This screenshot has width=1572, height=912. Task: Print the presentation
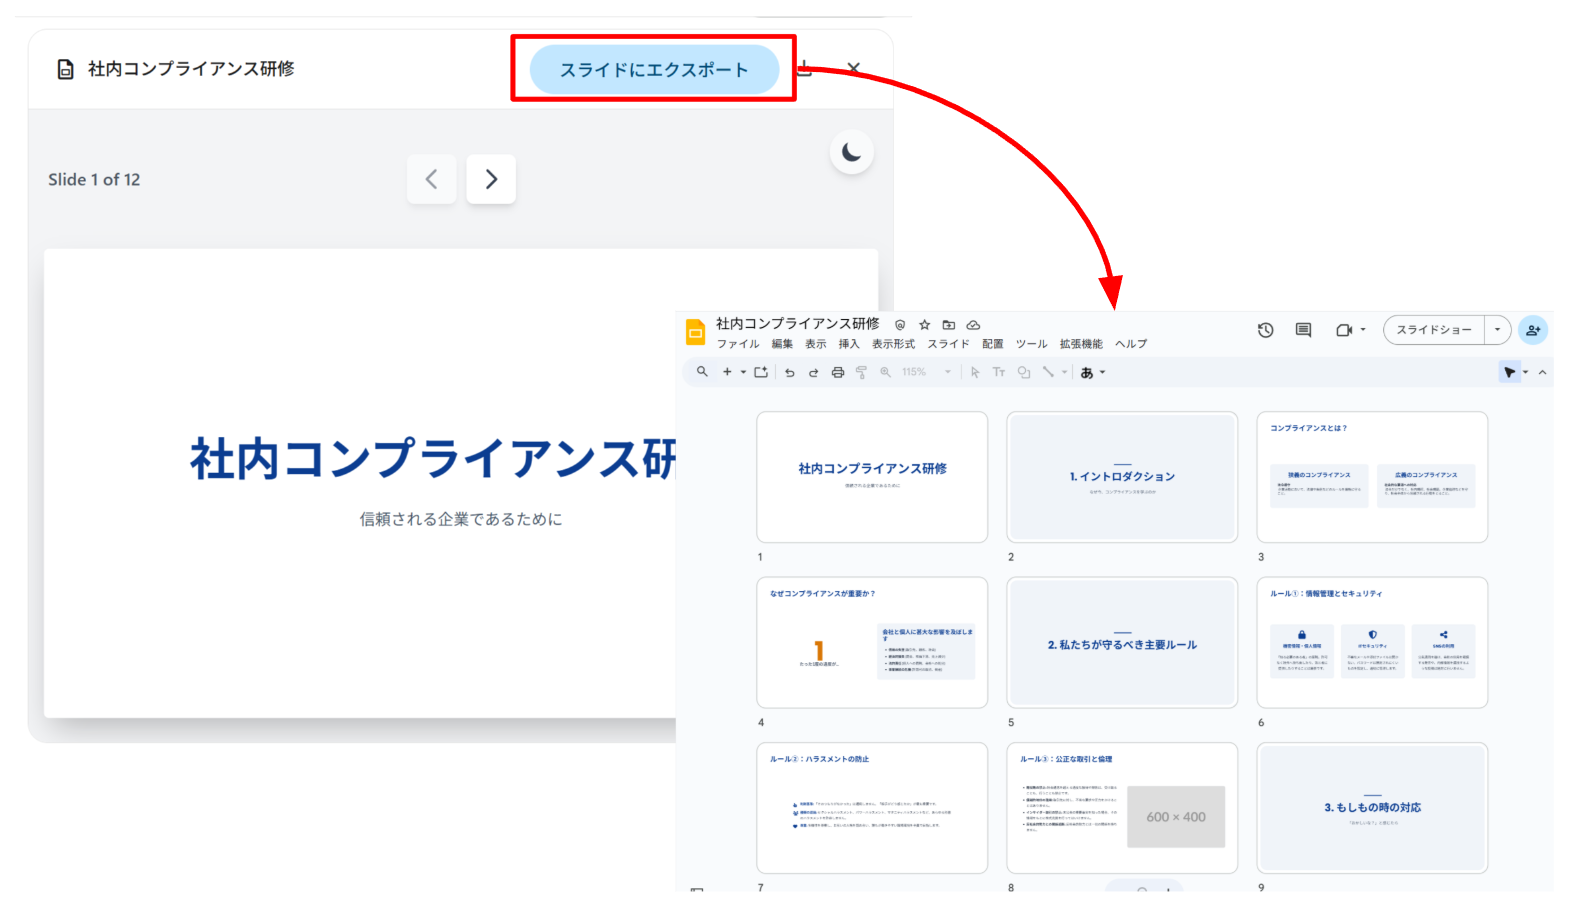click(838, 372)
